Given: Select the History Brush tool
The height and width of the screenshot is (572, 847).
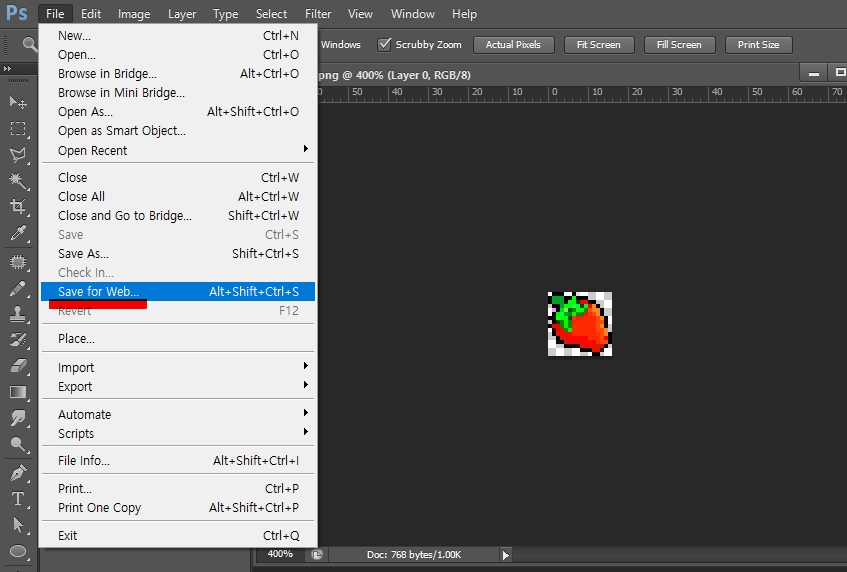Looking at the screenshot, I should (x=18, y=339).
